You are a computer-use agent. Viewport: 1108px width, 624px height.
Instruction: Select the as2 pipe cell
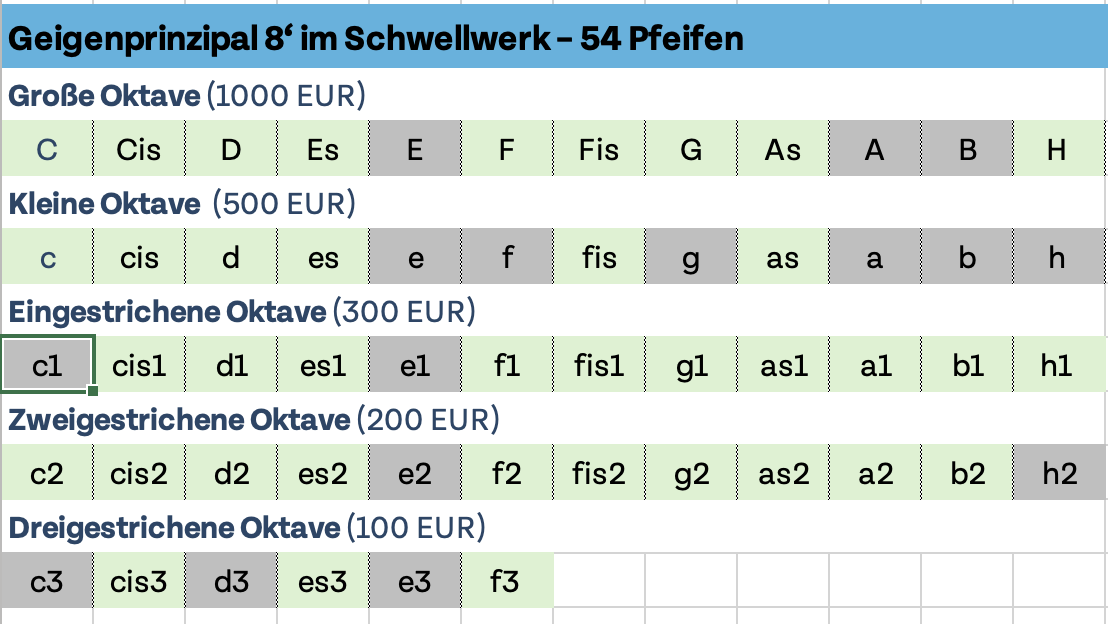click(x=782, y=473)
